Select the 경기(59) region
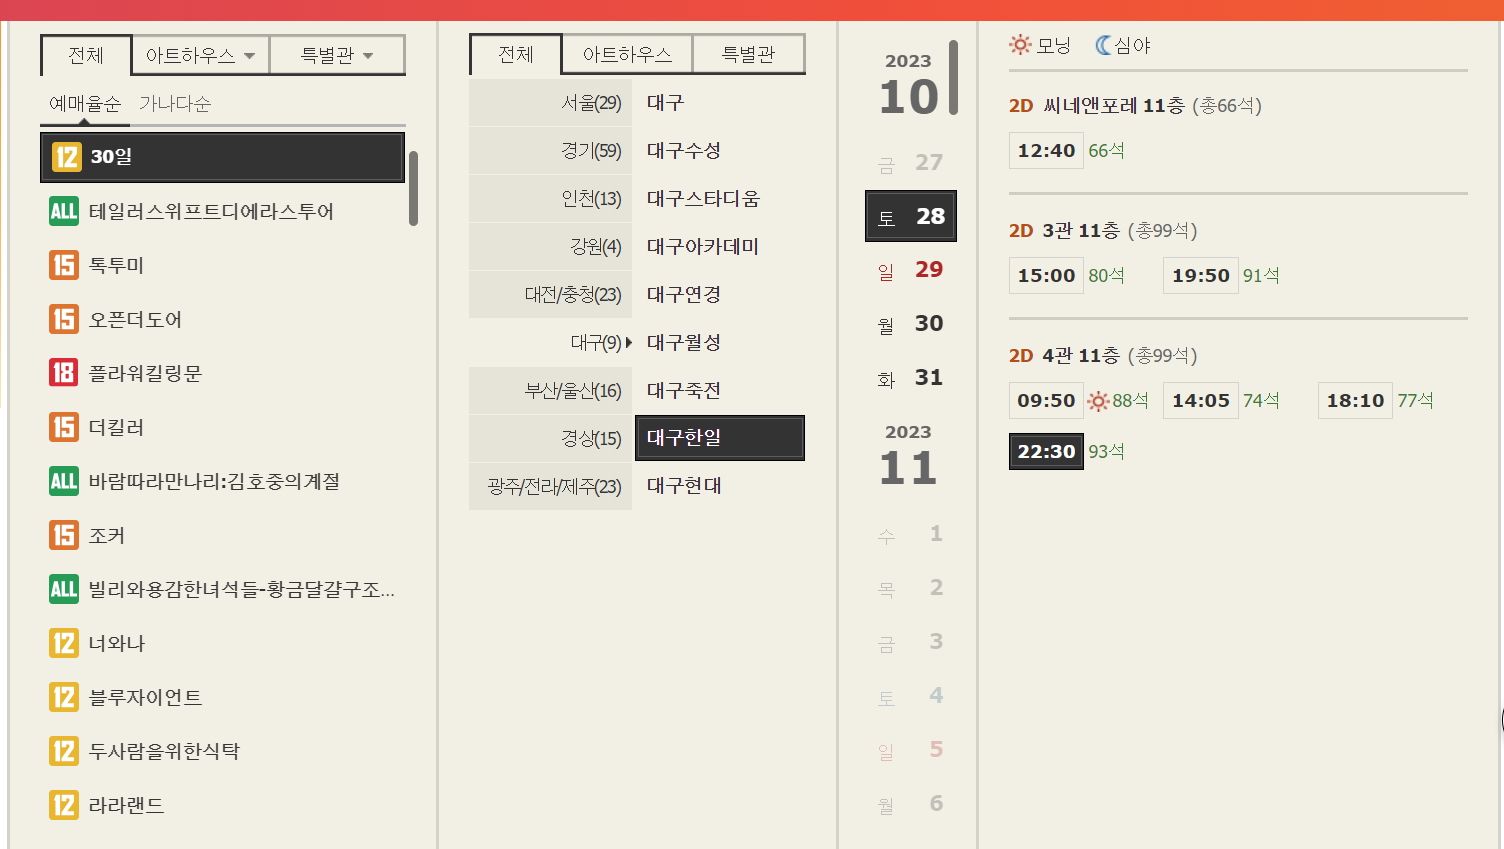This screenshot has height=849, width=1504. click(x=550, y=151)
